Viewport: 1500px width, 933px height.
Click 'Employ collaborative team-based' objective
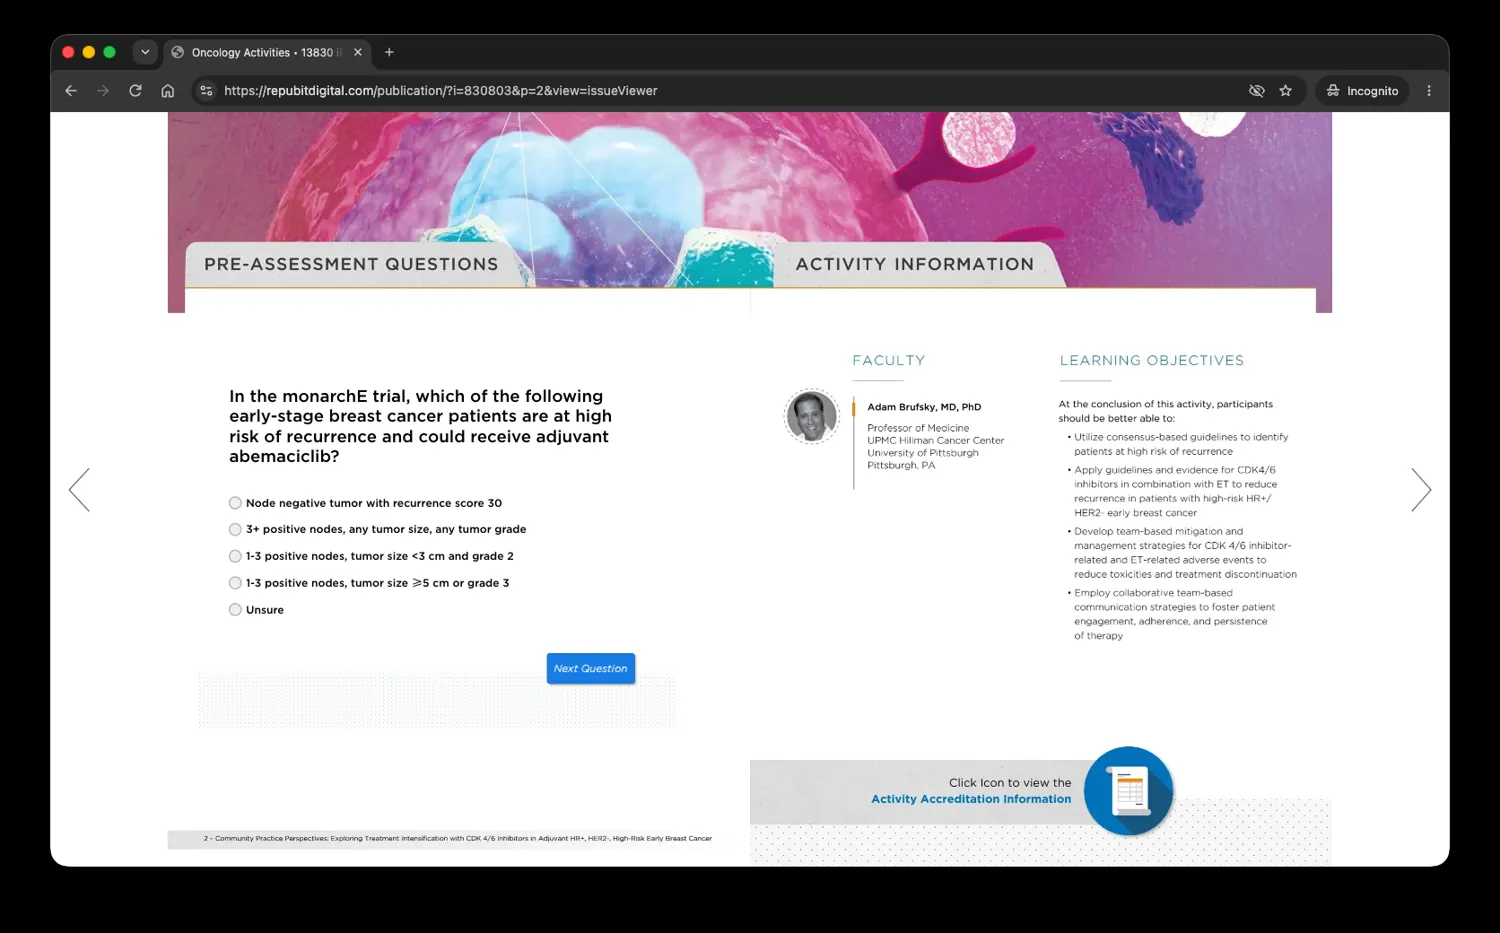click(1173, 614)
